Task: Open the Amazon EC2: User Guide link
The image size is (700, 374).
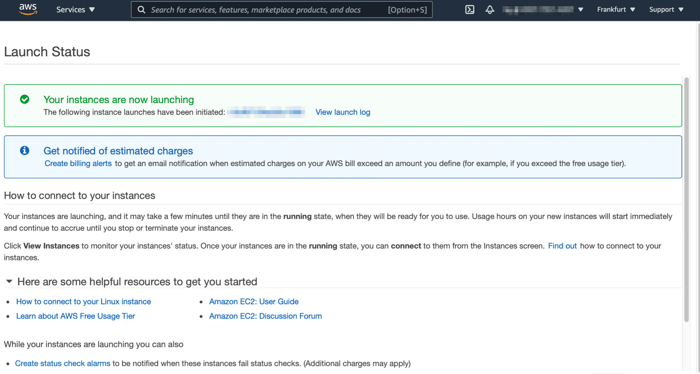Action: coord(254,301)
